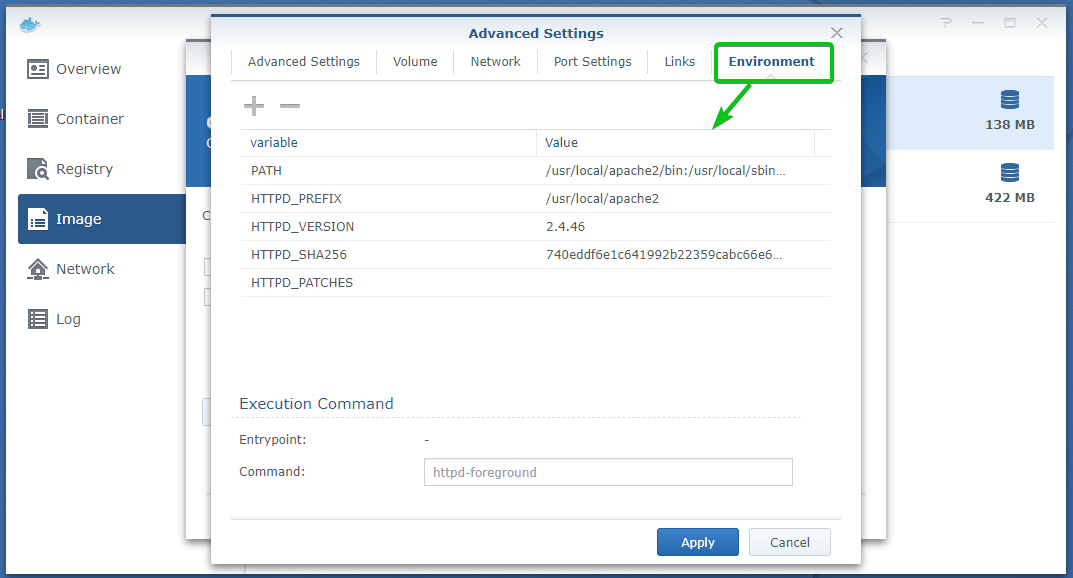Close the Advanced Settings dialog

click(837, 33)
